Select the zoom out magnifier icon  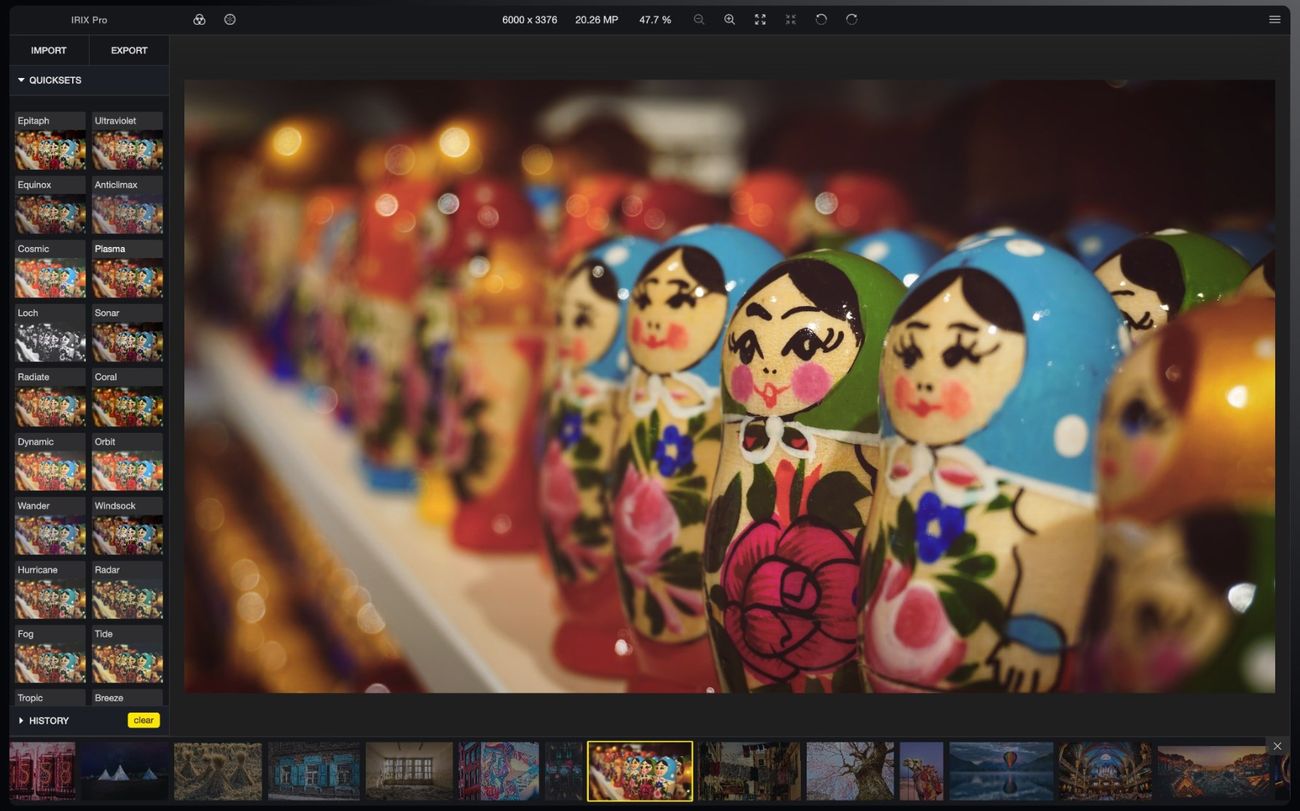[698, 19]
